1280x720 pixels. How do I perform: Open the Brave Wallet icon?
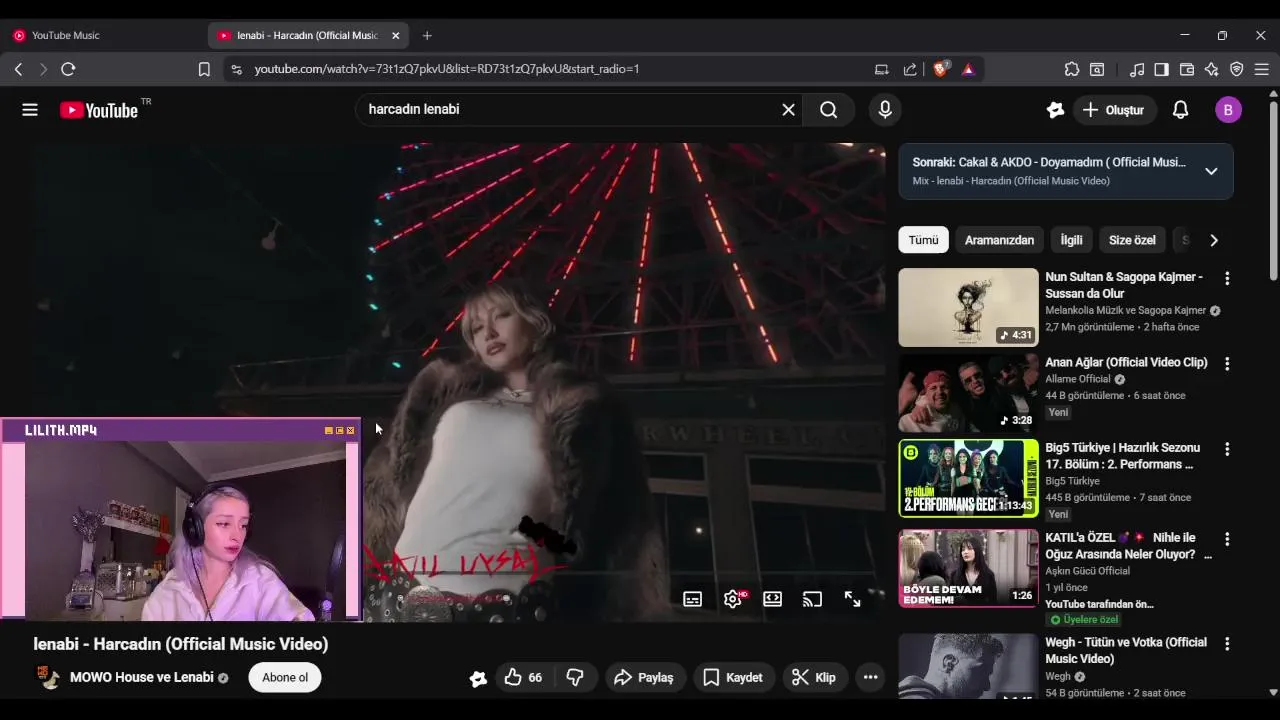(x=1187, y=69)
